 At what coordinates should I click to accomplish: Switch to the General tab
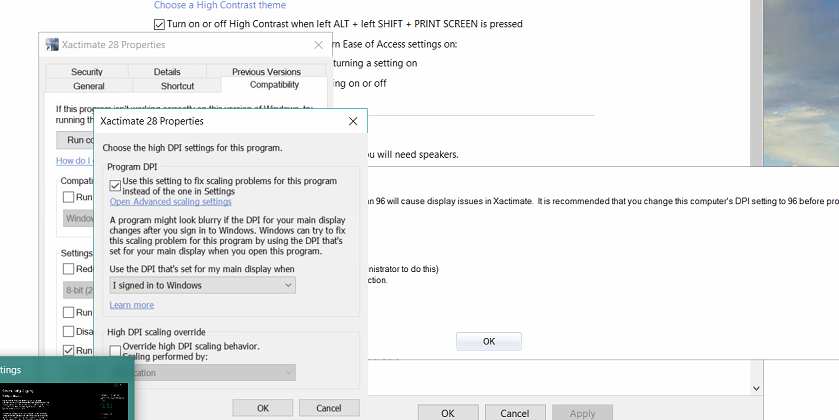(x=89, y=86)
